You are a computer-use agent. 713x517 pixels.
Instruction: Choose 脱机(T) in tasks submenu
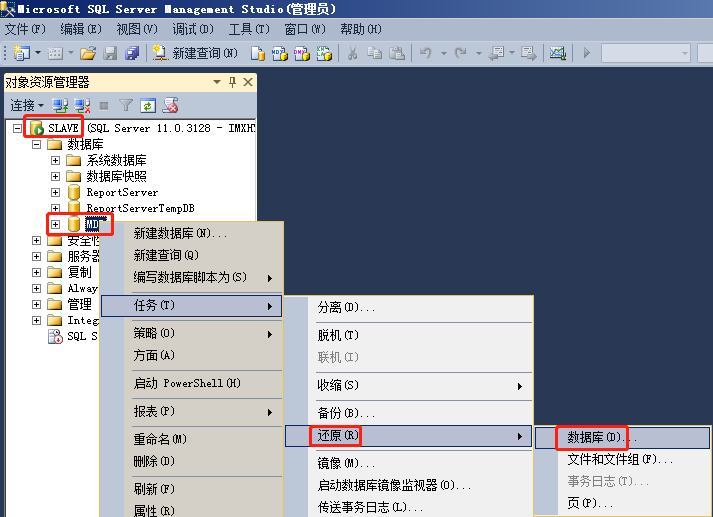[x=409, y=335]
